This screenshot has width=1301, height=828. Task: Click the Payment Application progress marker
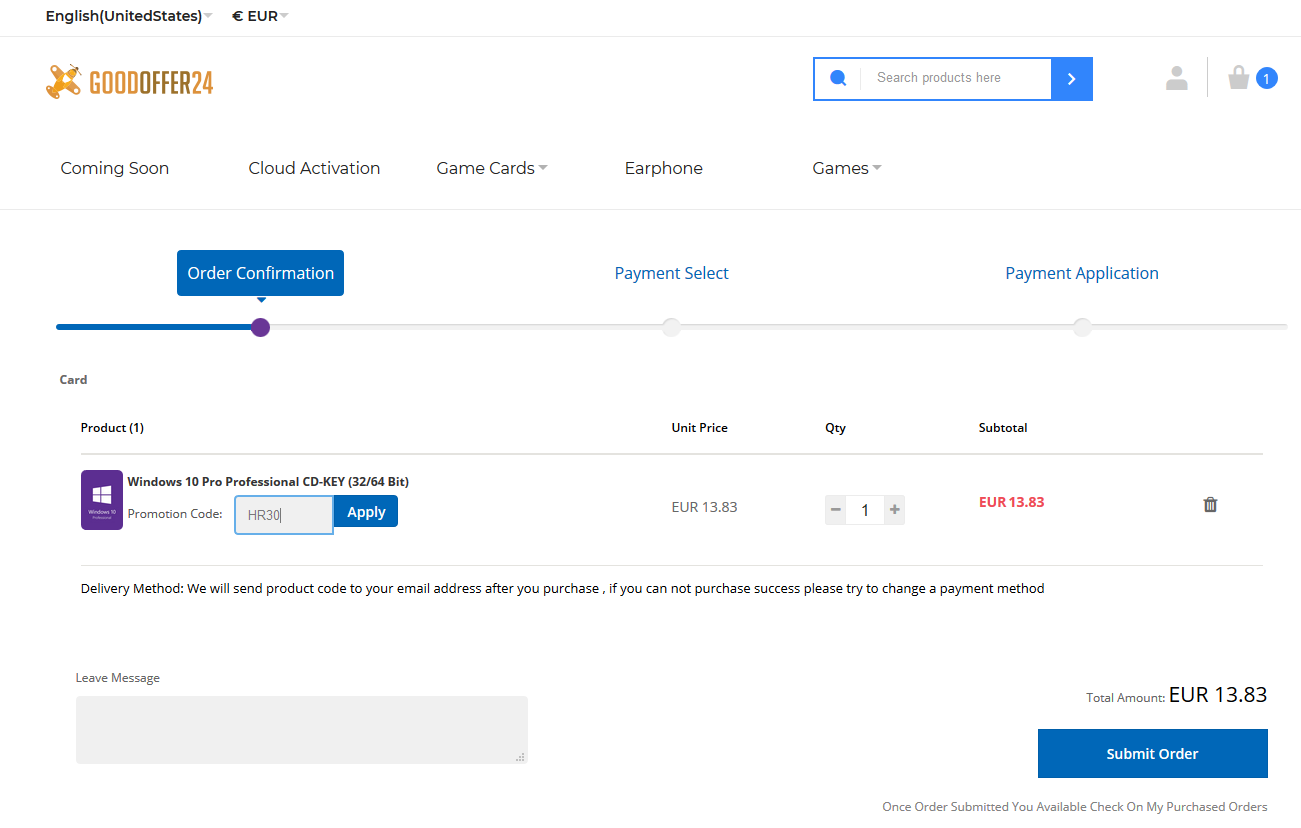[x=1082, y=327]
